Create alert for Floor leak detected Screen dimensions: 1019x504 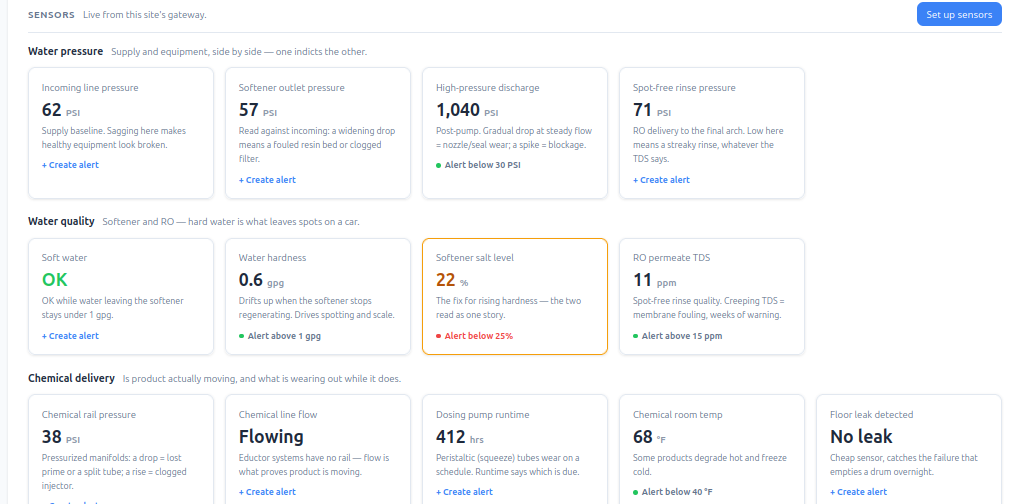coord(858,492)
